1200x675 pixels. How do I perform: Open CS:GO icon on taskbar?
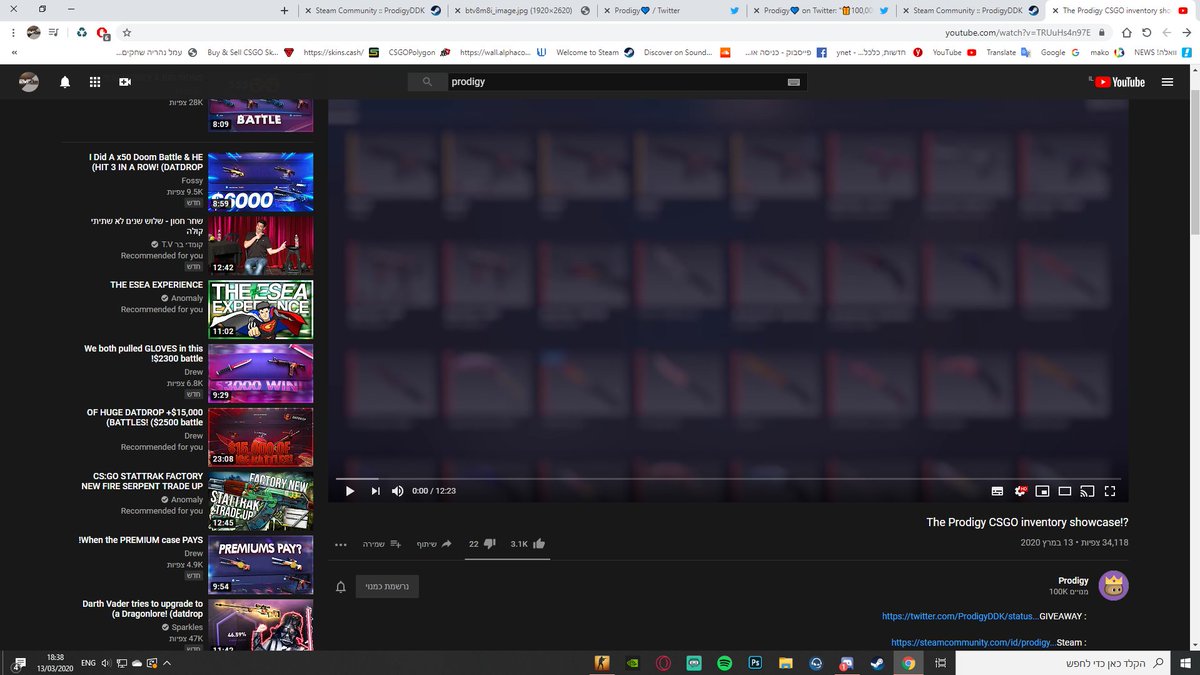tap(602, 663)
